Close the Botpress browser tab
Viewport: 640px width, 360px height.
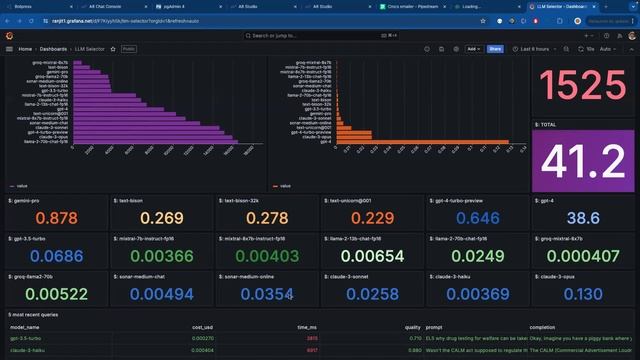[x=71, y=7]
